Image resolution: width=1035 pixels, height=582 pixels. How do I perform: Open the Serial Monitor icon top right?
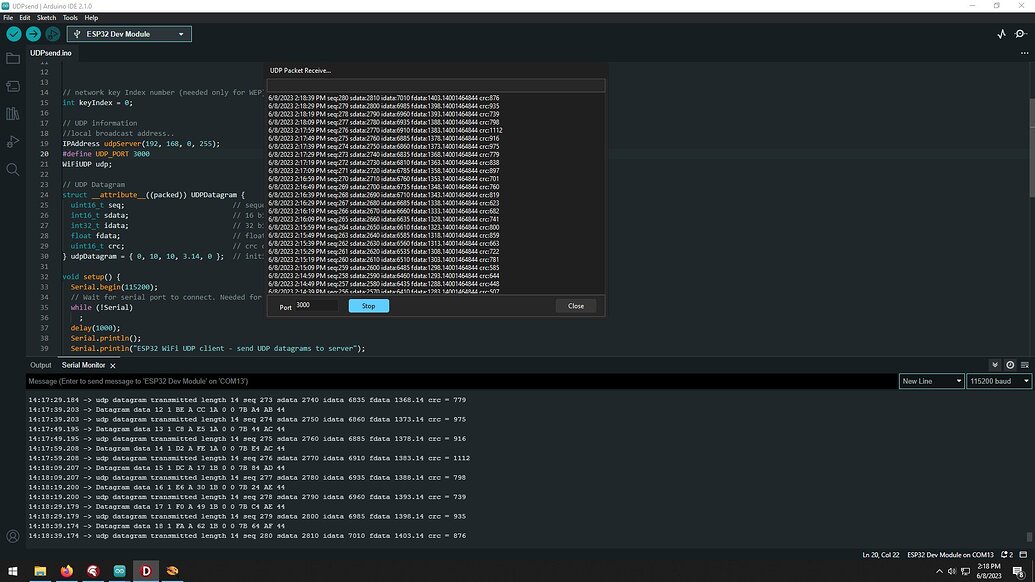[1021, 33]
